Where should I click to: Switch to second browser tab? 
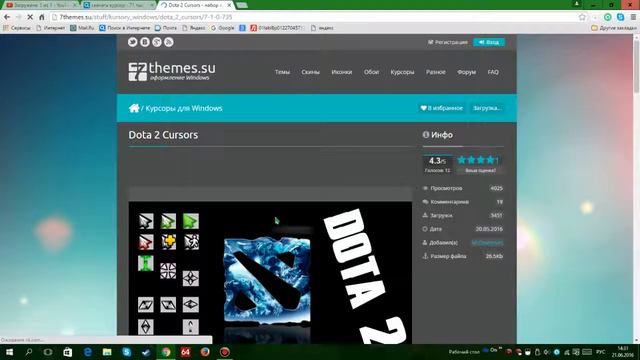(118, 5)
